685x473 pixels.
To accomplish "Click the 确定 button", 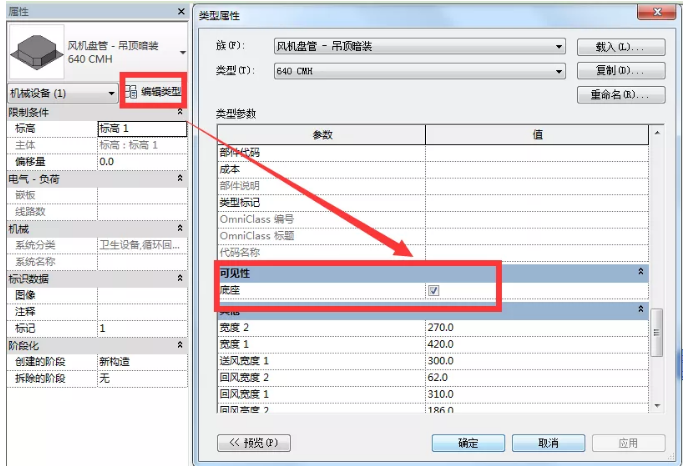I will click(468, 443).
